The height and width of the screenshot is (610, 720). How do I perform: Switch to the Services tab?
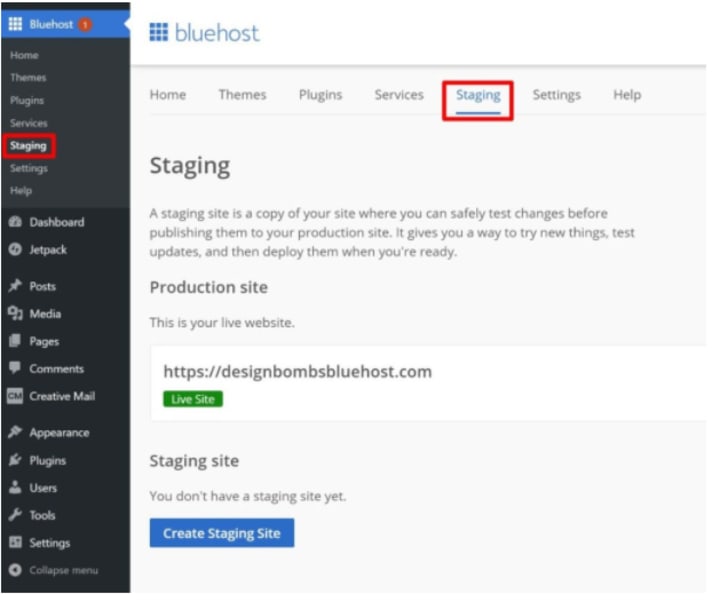pyautogui.click(x=399, y=95)
